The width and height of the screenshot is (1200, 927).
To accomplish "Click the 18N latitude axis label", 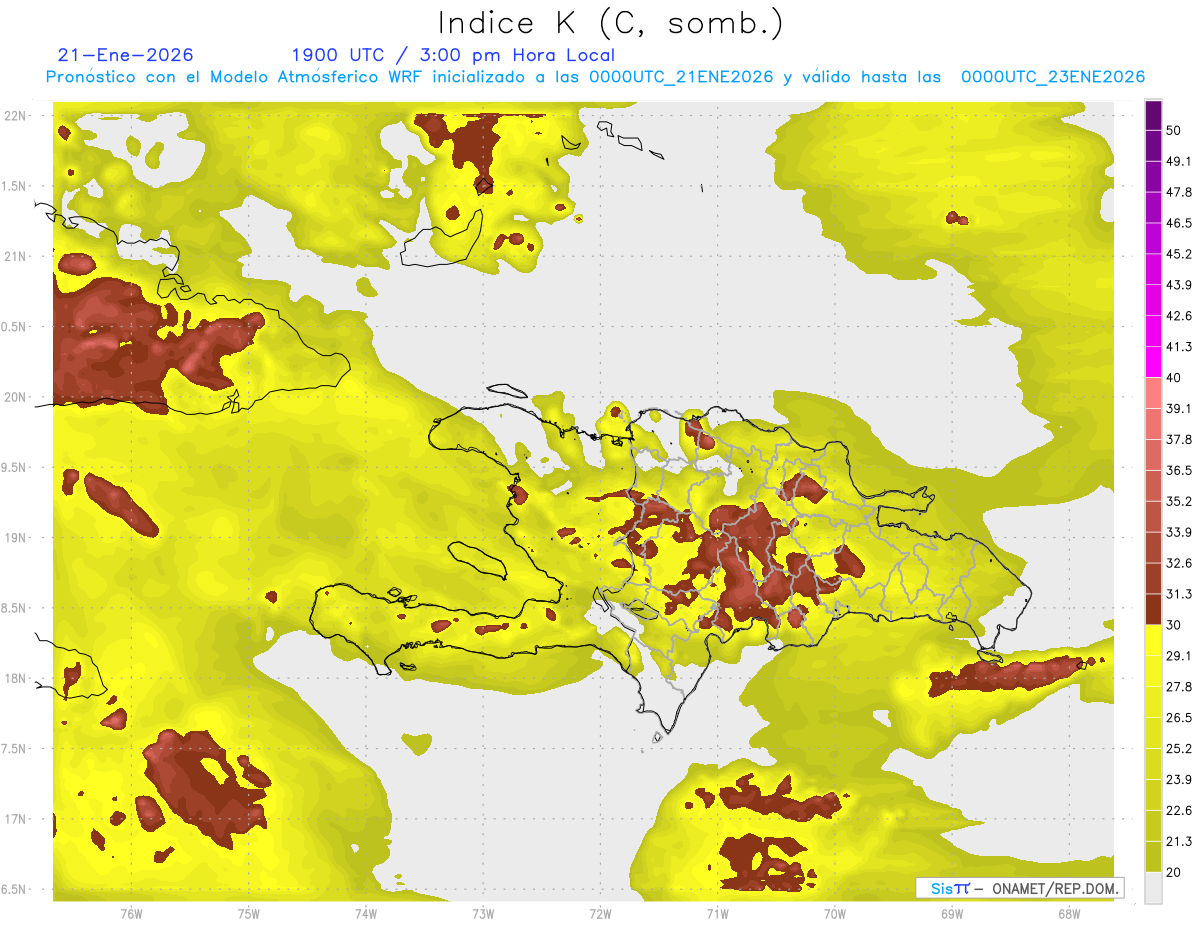I will [x=17, y=678].
